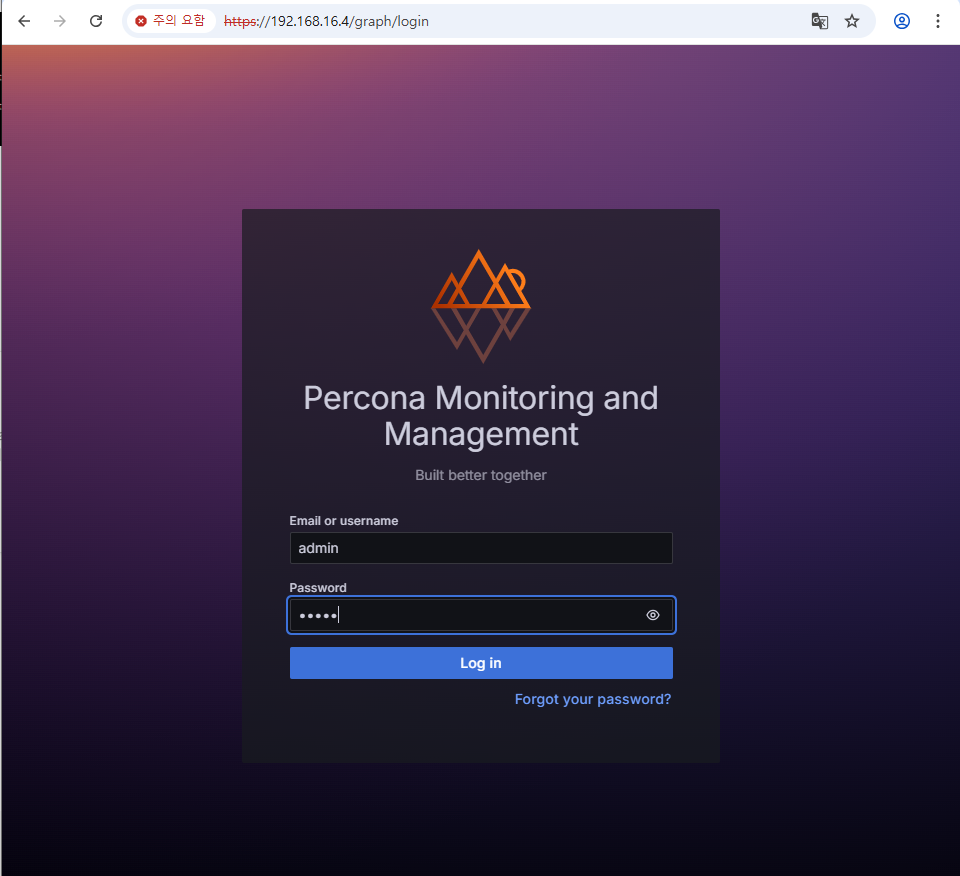Click the Percona Monitoring and Management heading
This screenshot has width=960, height=876.
[481, 416]
